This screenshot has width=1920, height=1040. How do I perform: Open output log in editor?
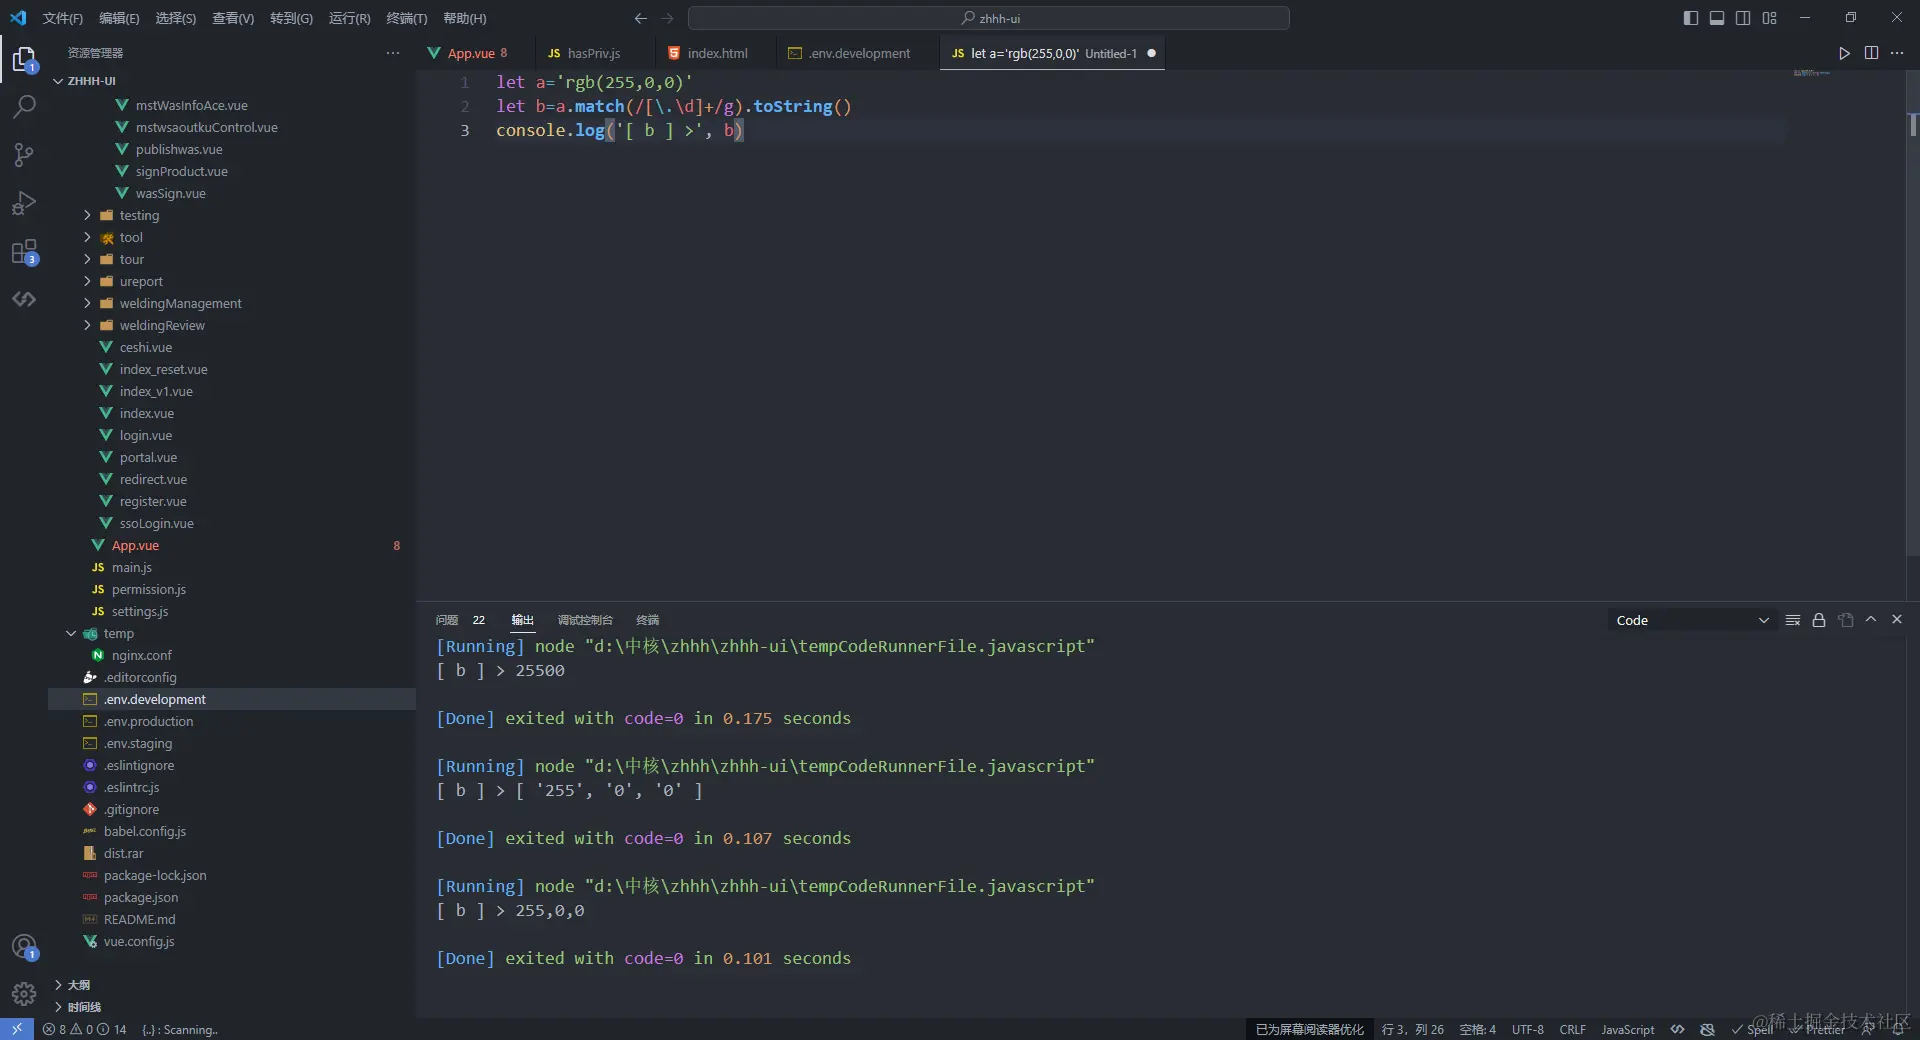[1845, 620]
